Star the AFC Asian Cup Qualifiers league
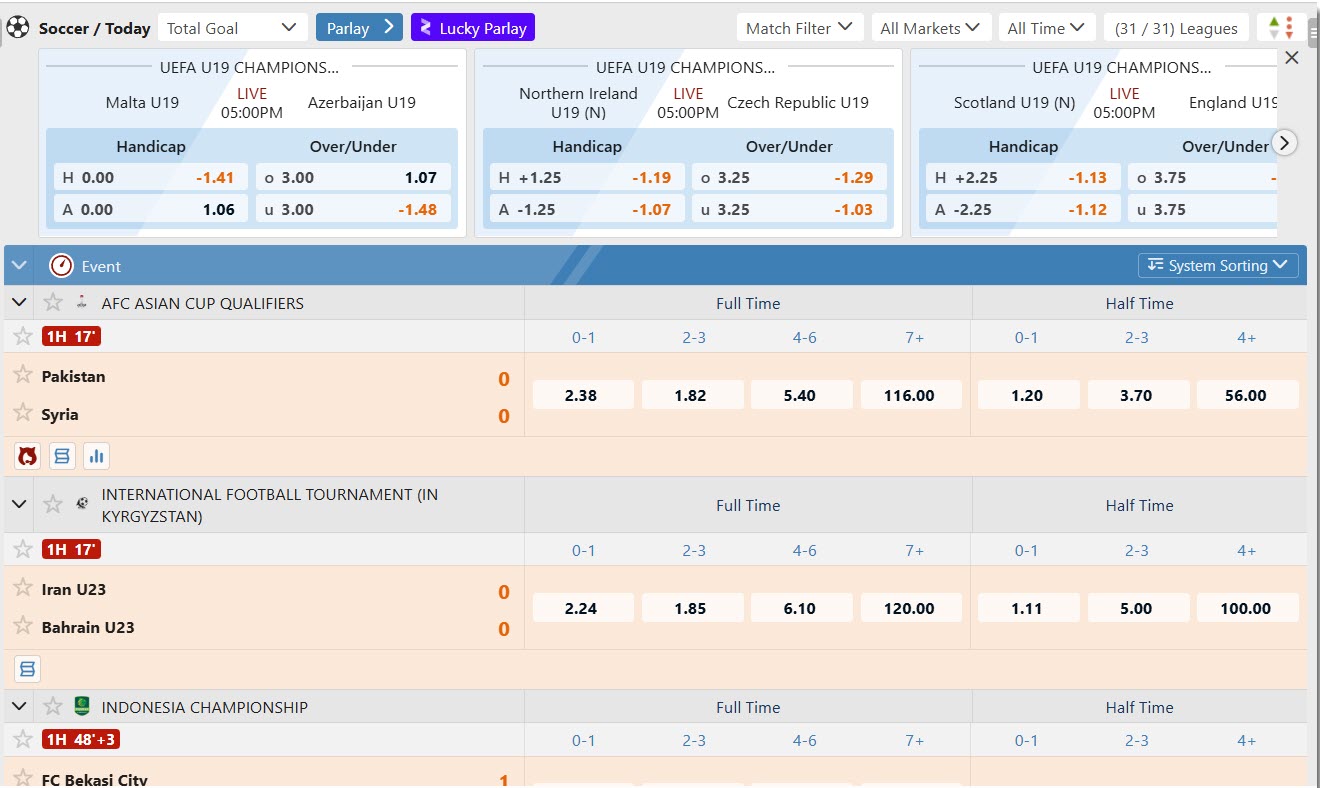The height and width of the screenshot is (788, 1320). 53,302
